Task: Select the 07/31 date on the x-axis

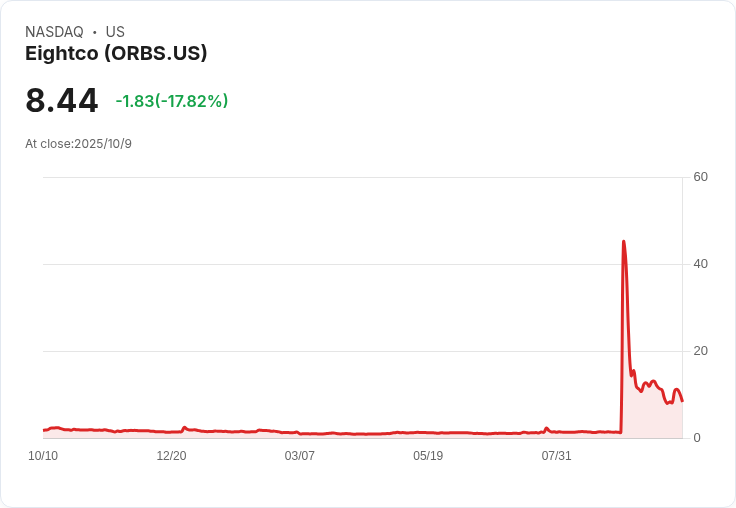Action: pos(556,456)
